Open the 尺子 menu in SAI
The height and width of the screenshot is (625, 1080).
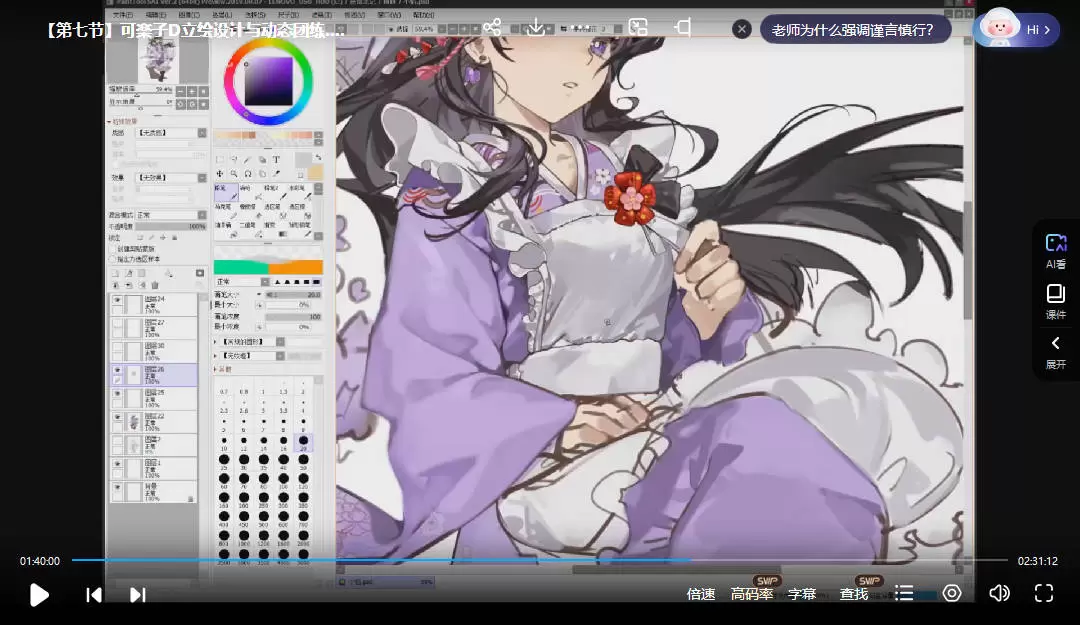click(288, 14)
